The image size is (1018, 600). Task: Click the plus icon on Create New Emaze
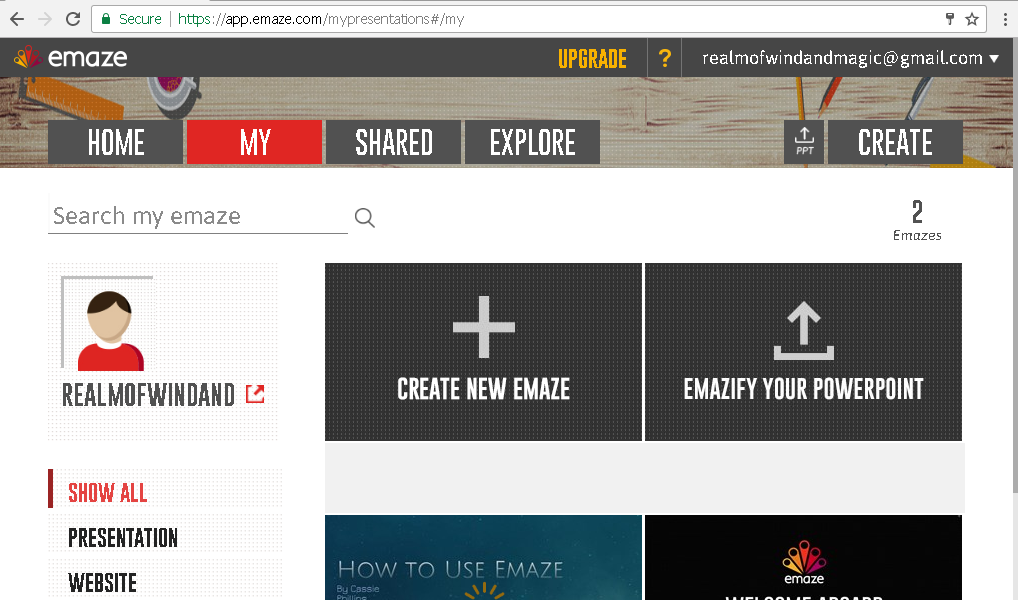483,326
